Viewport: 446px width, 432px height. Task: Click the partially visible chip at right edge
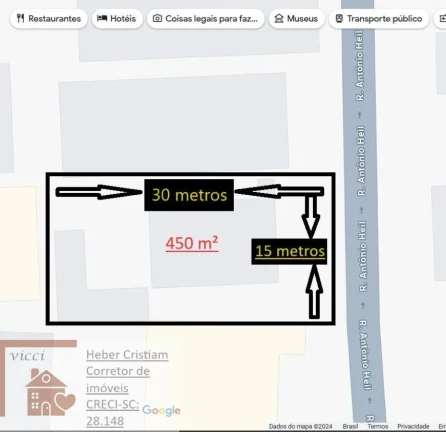coord(440,18)
